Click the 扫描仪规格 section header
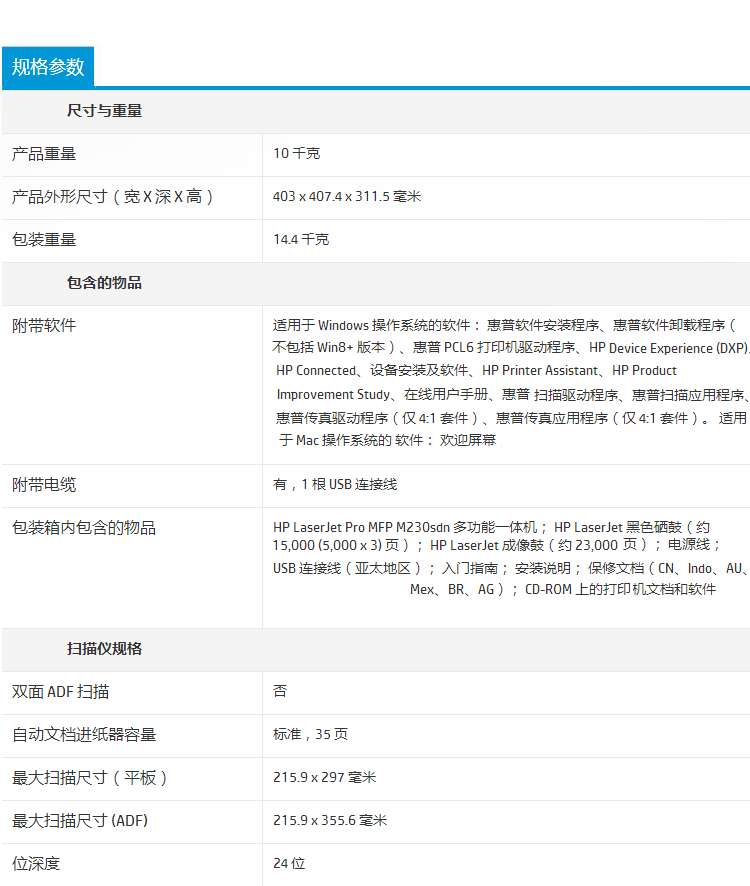This screenshot has height=886, width=750. pyautogui.click(x=105, y=649)
